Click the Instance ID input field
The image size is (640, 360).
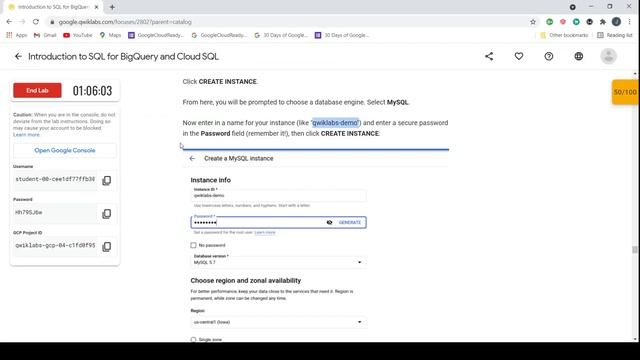pyautogui.click(x=279, y=196)
